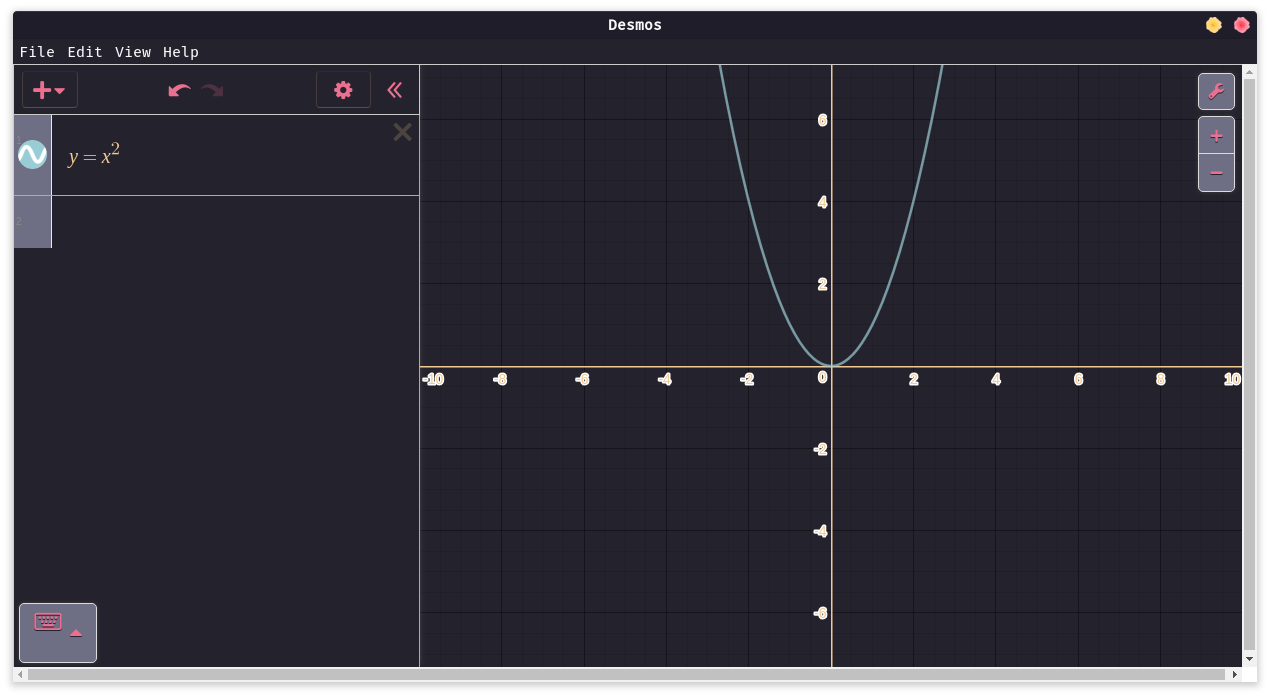Open the on-screen keyboard icon
1270x697 pixels.
(47, 621)
